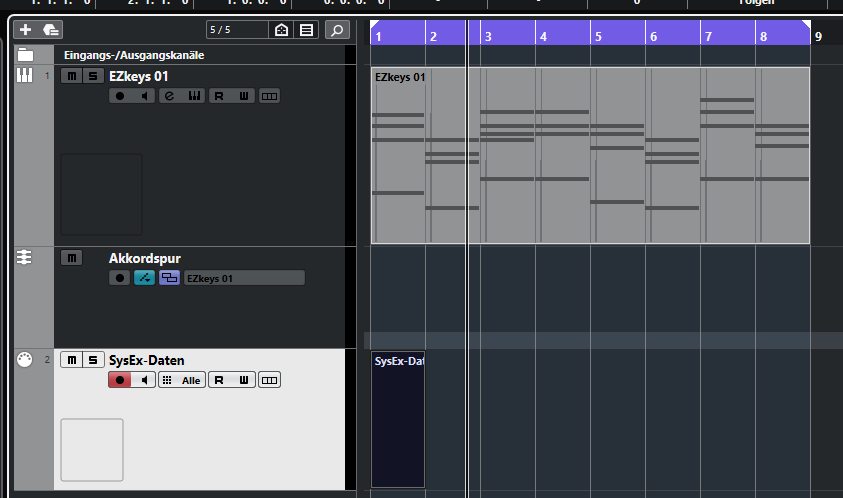Enable Read automation on SysEx-Daten
The image size is (843, 498).
click(219, 380)
